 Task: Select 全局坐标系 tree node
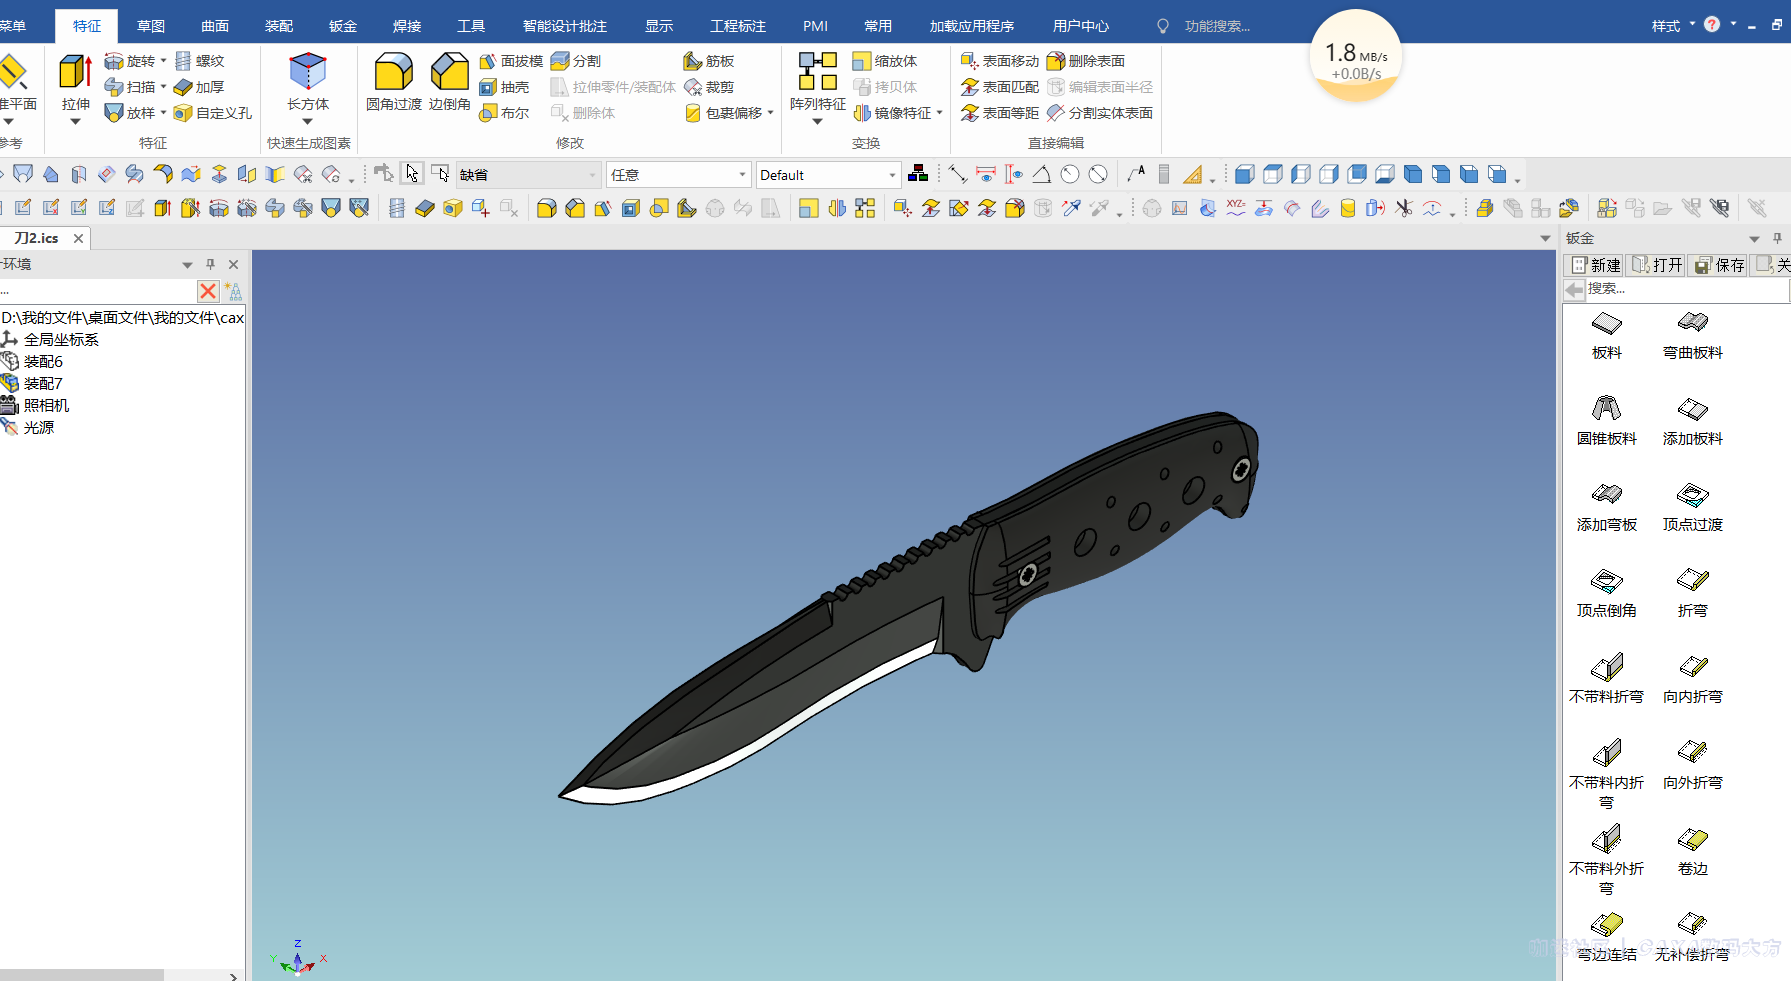[x=61, y=339]
